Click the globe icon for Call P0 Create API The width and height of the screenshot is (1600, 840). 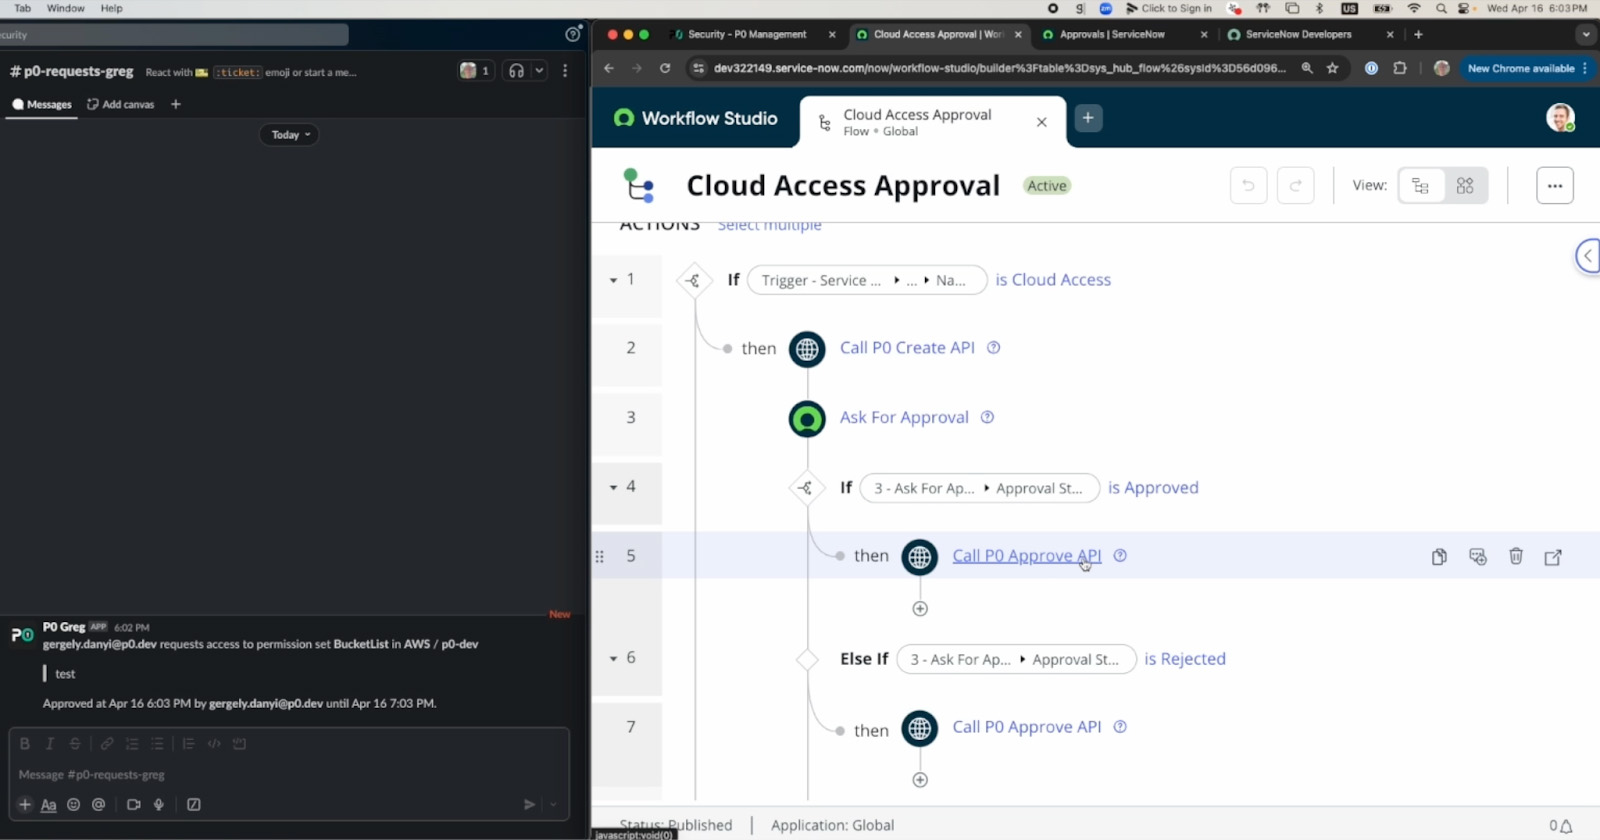(807, 349)
